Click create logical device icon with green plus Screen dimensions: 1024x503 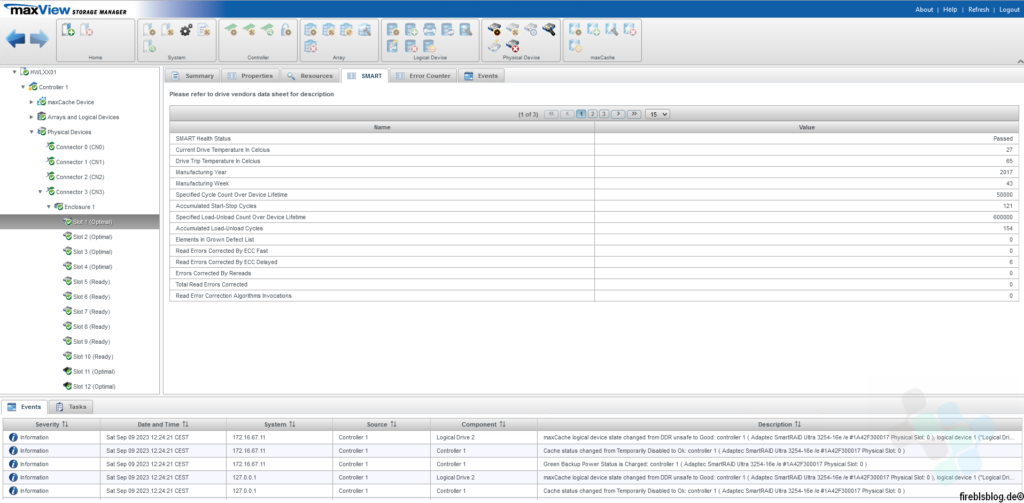pyautogui.click(x=411, y=29)
